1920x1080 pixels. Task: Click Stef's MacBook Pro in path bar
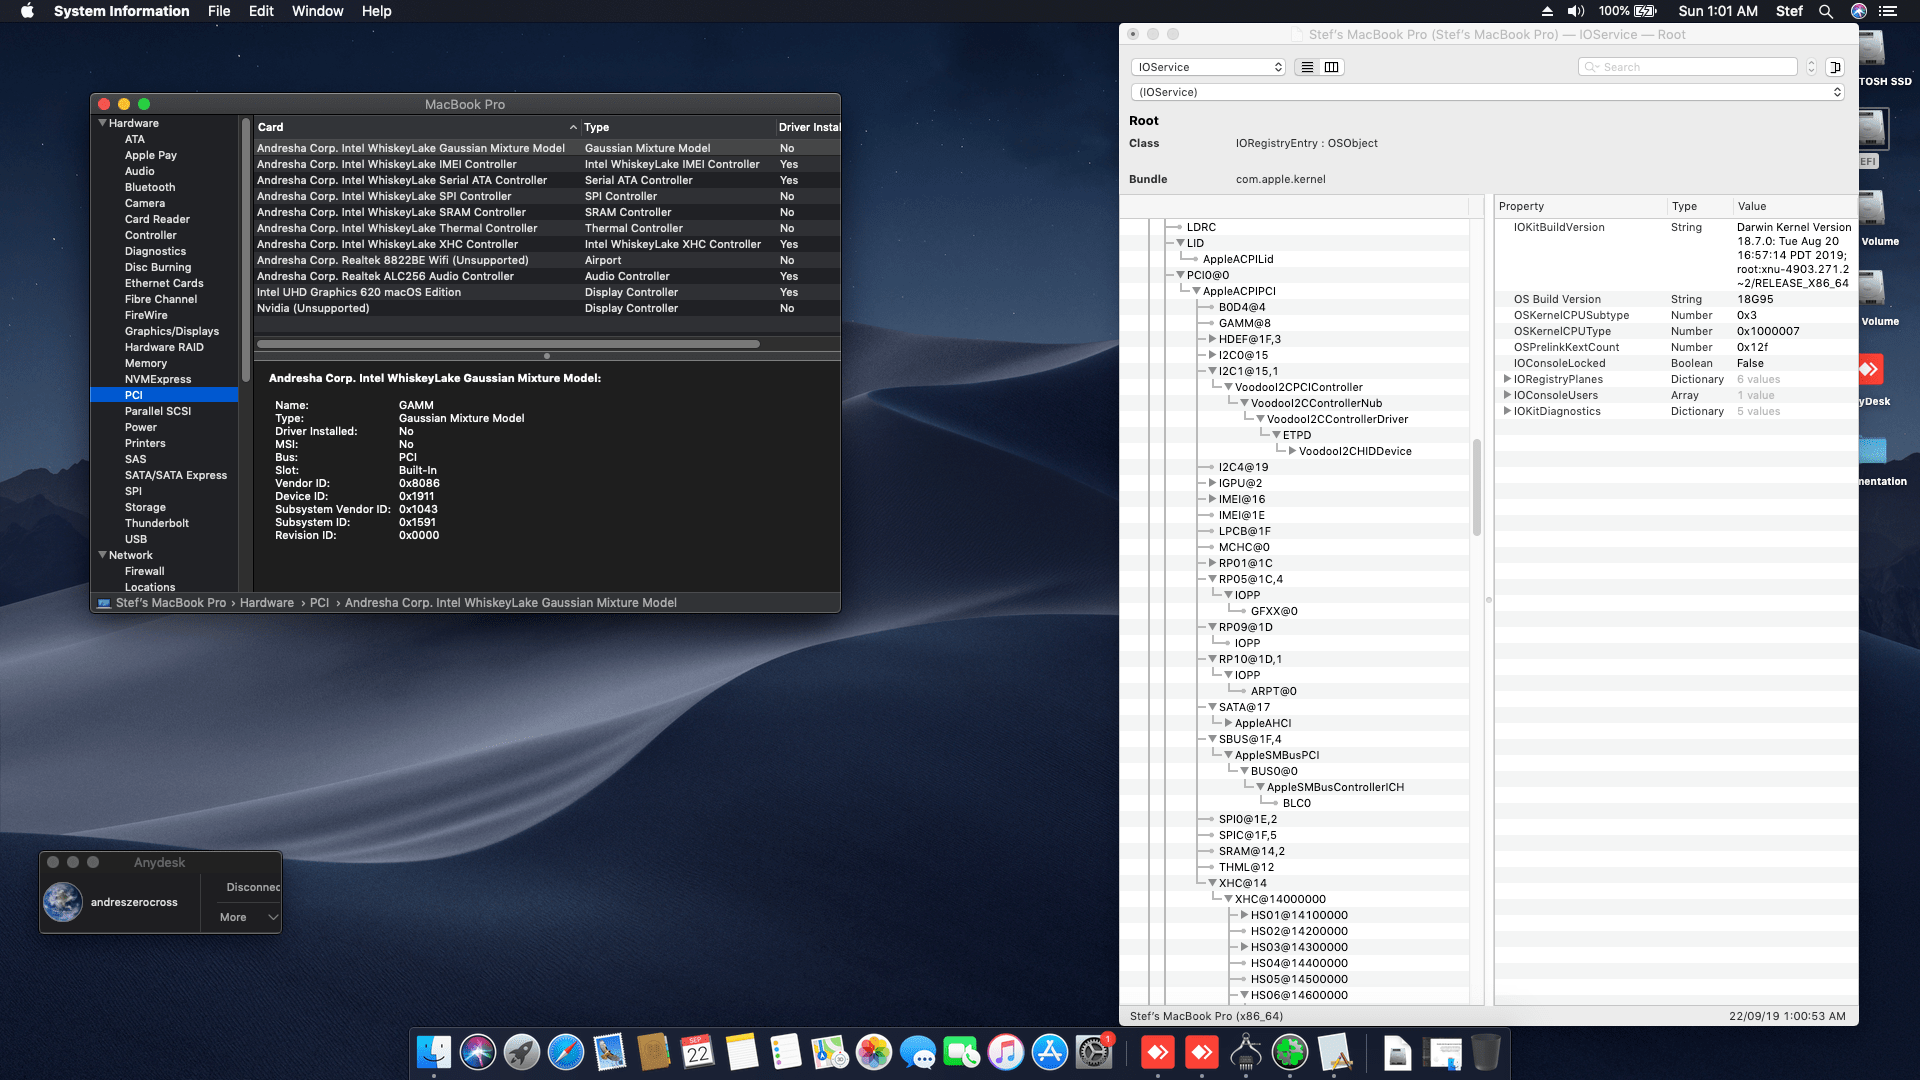pos(171,603)
